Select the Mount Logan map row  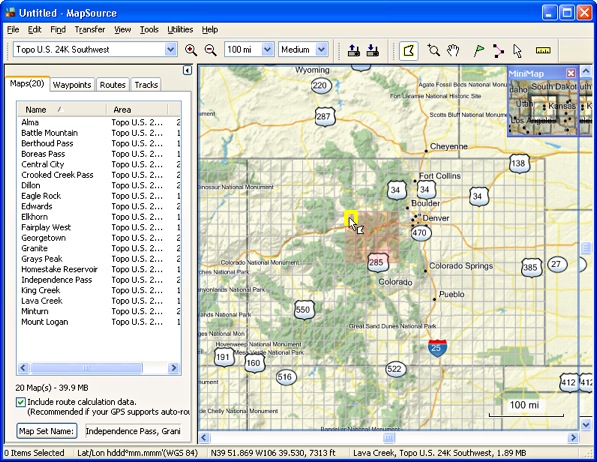tap(99, 322)
